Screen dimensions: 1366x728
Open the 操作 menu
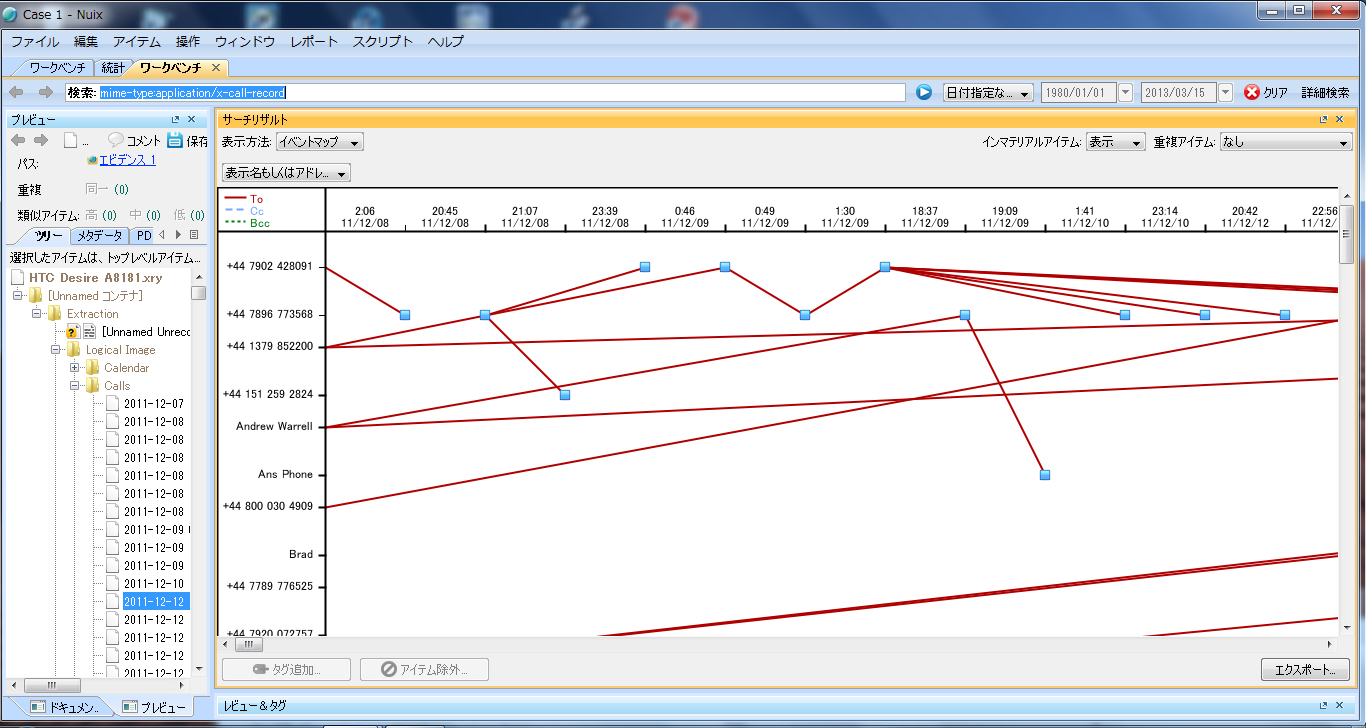point(188,42)
